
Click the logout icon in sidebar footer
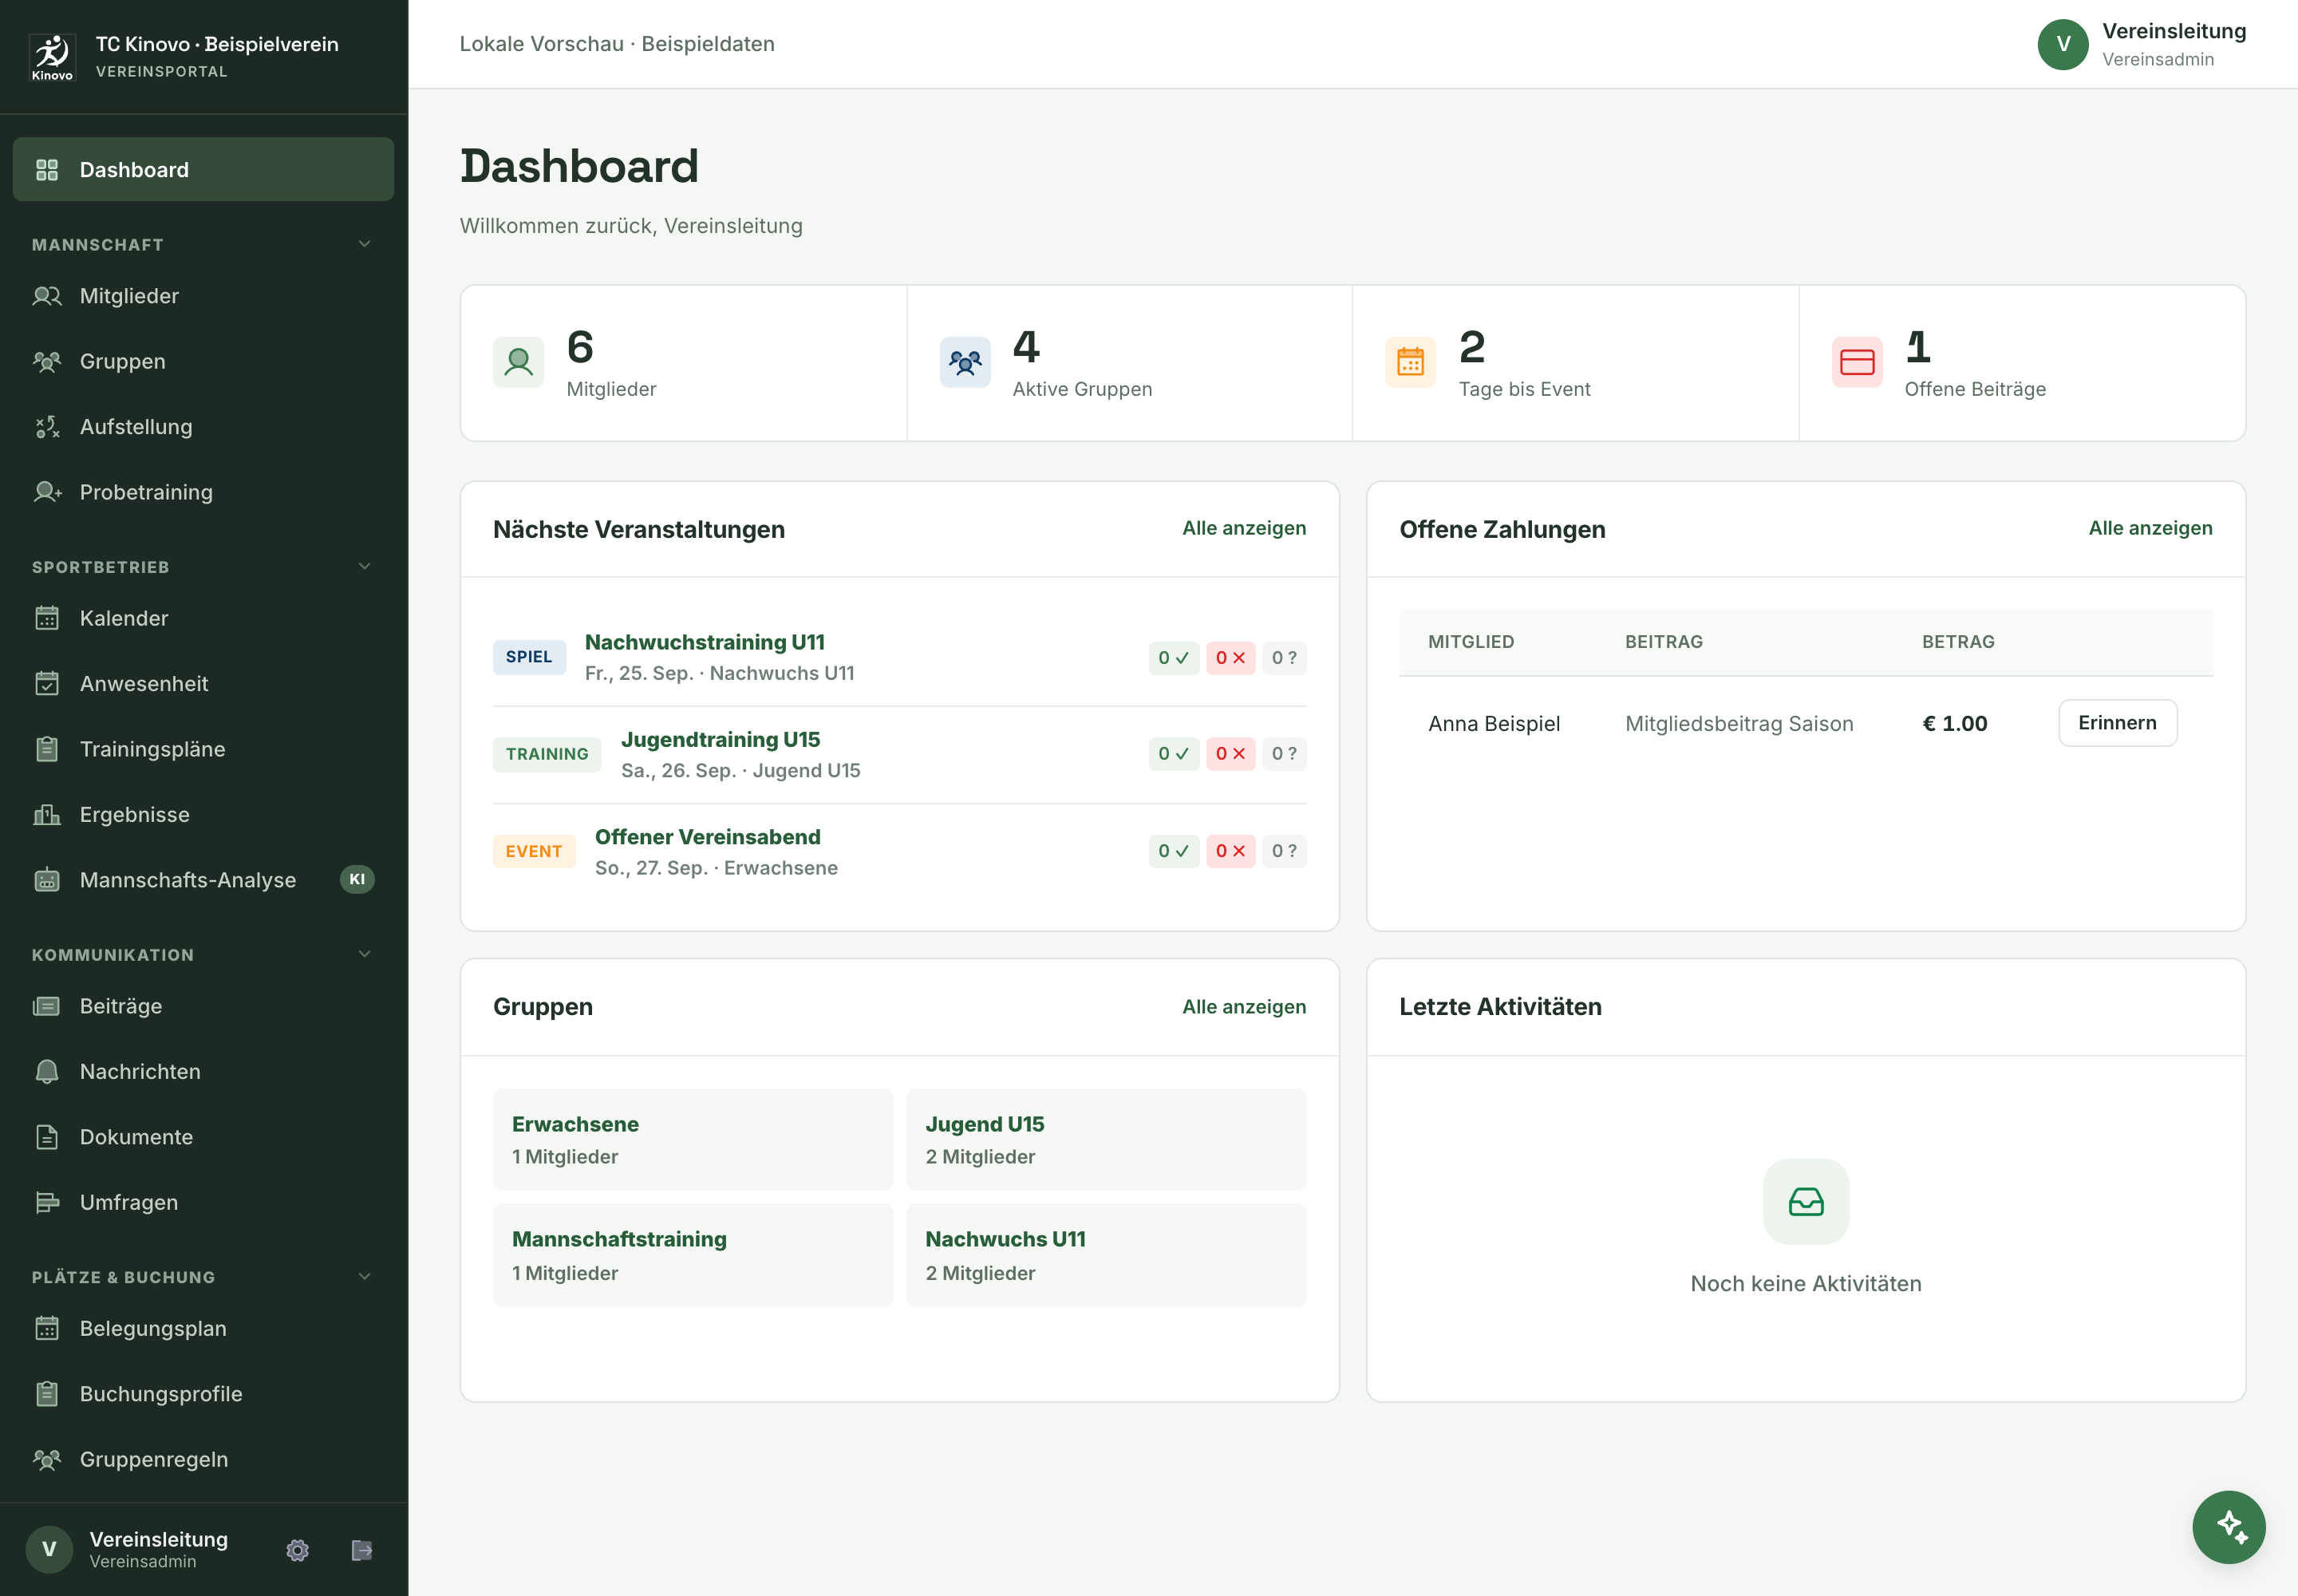[x=362, y=1550]
